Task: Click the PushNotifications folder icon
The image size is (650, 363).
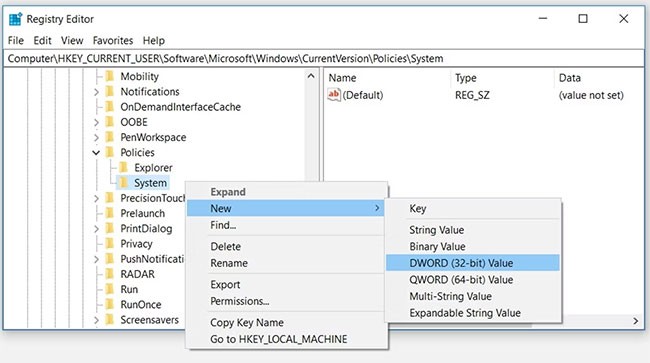Action: pyautogui.click(x=110, y=259)
